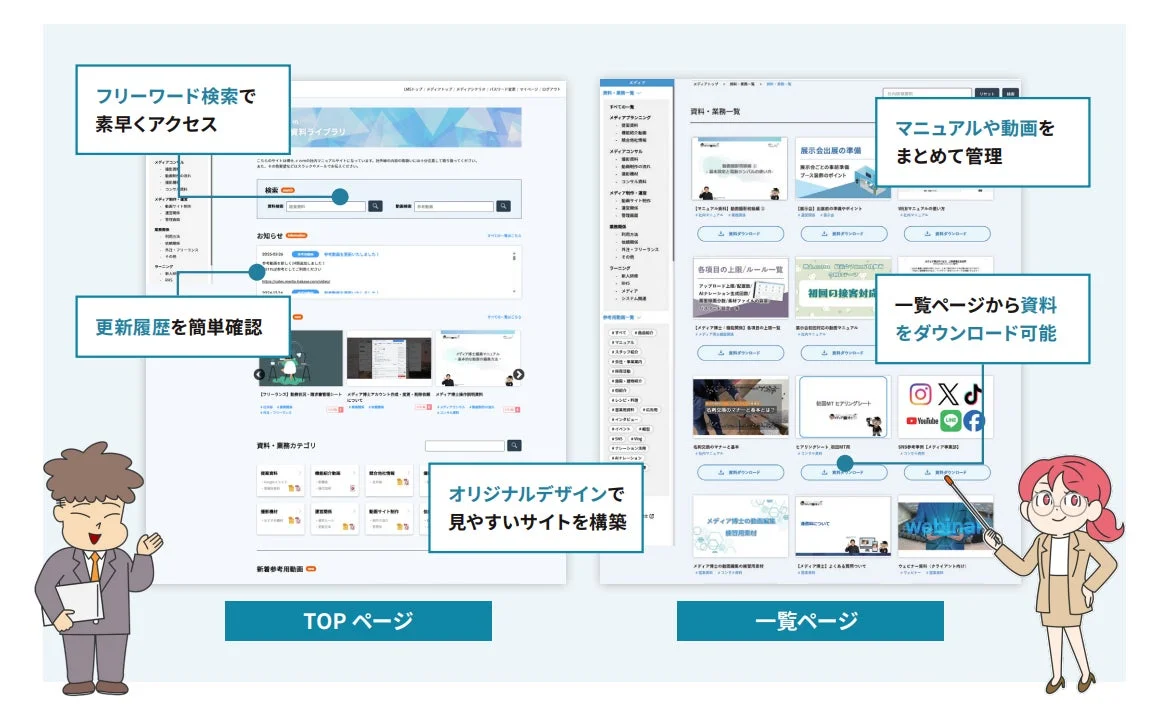This screenshot has height=715, width=1167.
Task: Open the Webinar thumbnail
Action: coord(945,526)
